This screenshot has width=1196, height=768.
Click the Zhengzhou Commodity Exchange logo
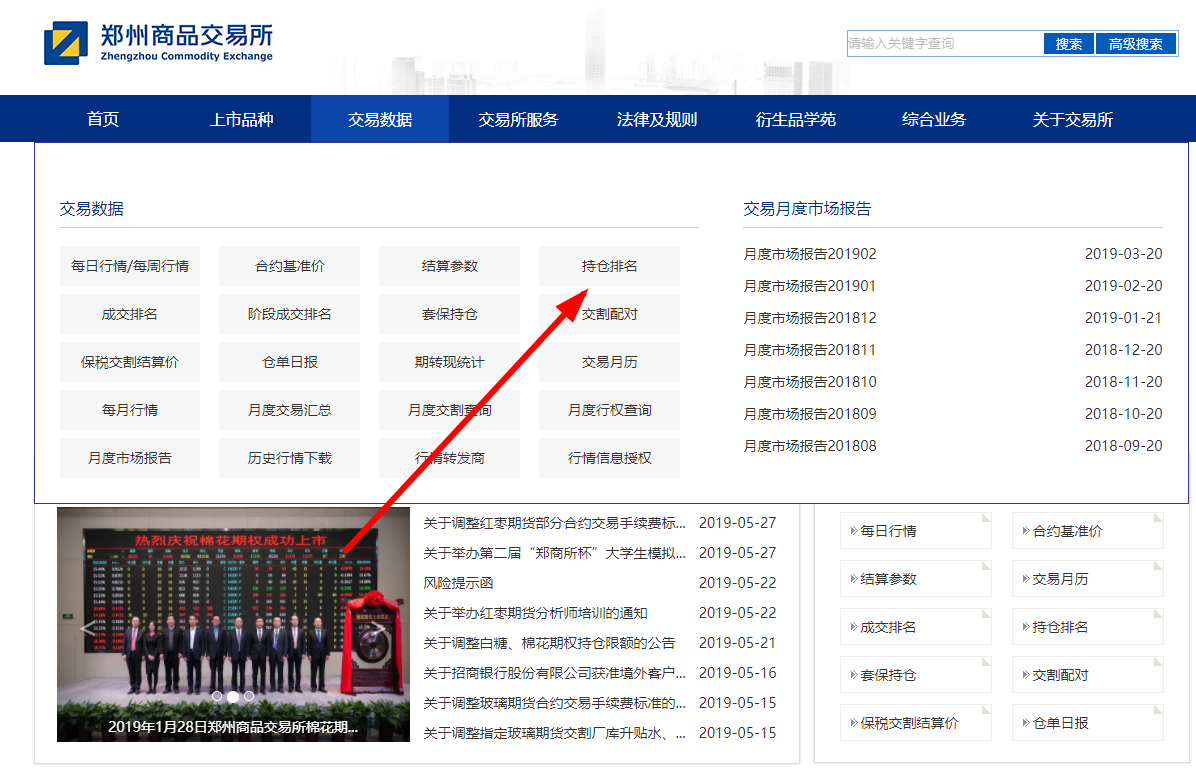[x=159, y=43]
